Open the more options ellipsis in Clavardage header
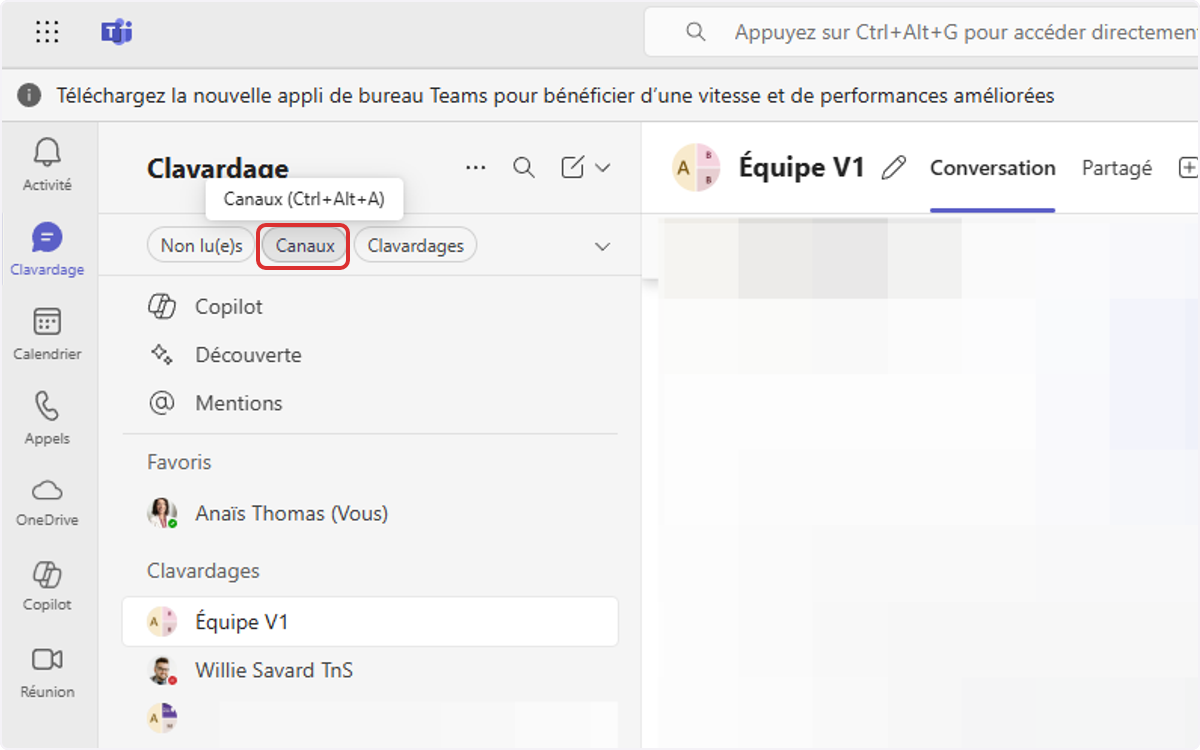The height and width of the screenshot is (750, 1200). [x=476, y=167]
